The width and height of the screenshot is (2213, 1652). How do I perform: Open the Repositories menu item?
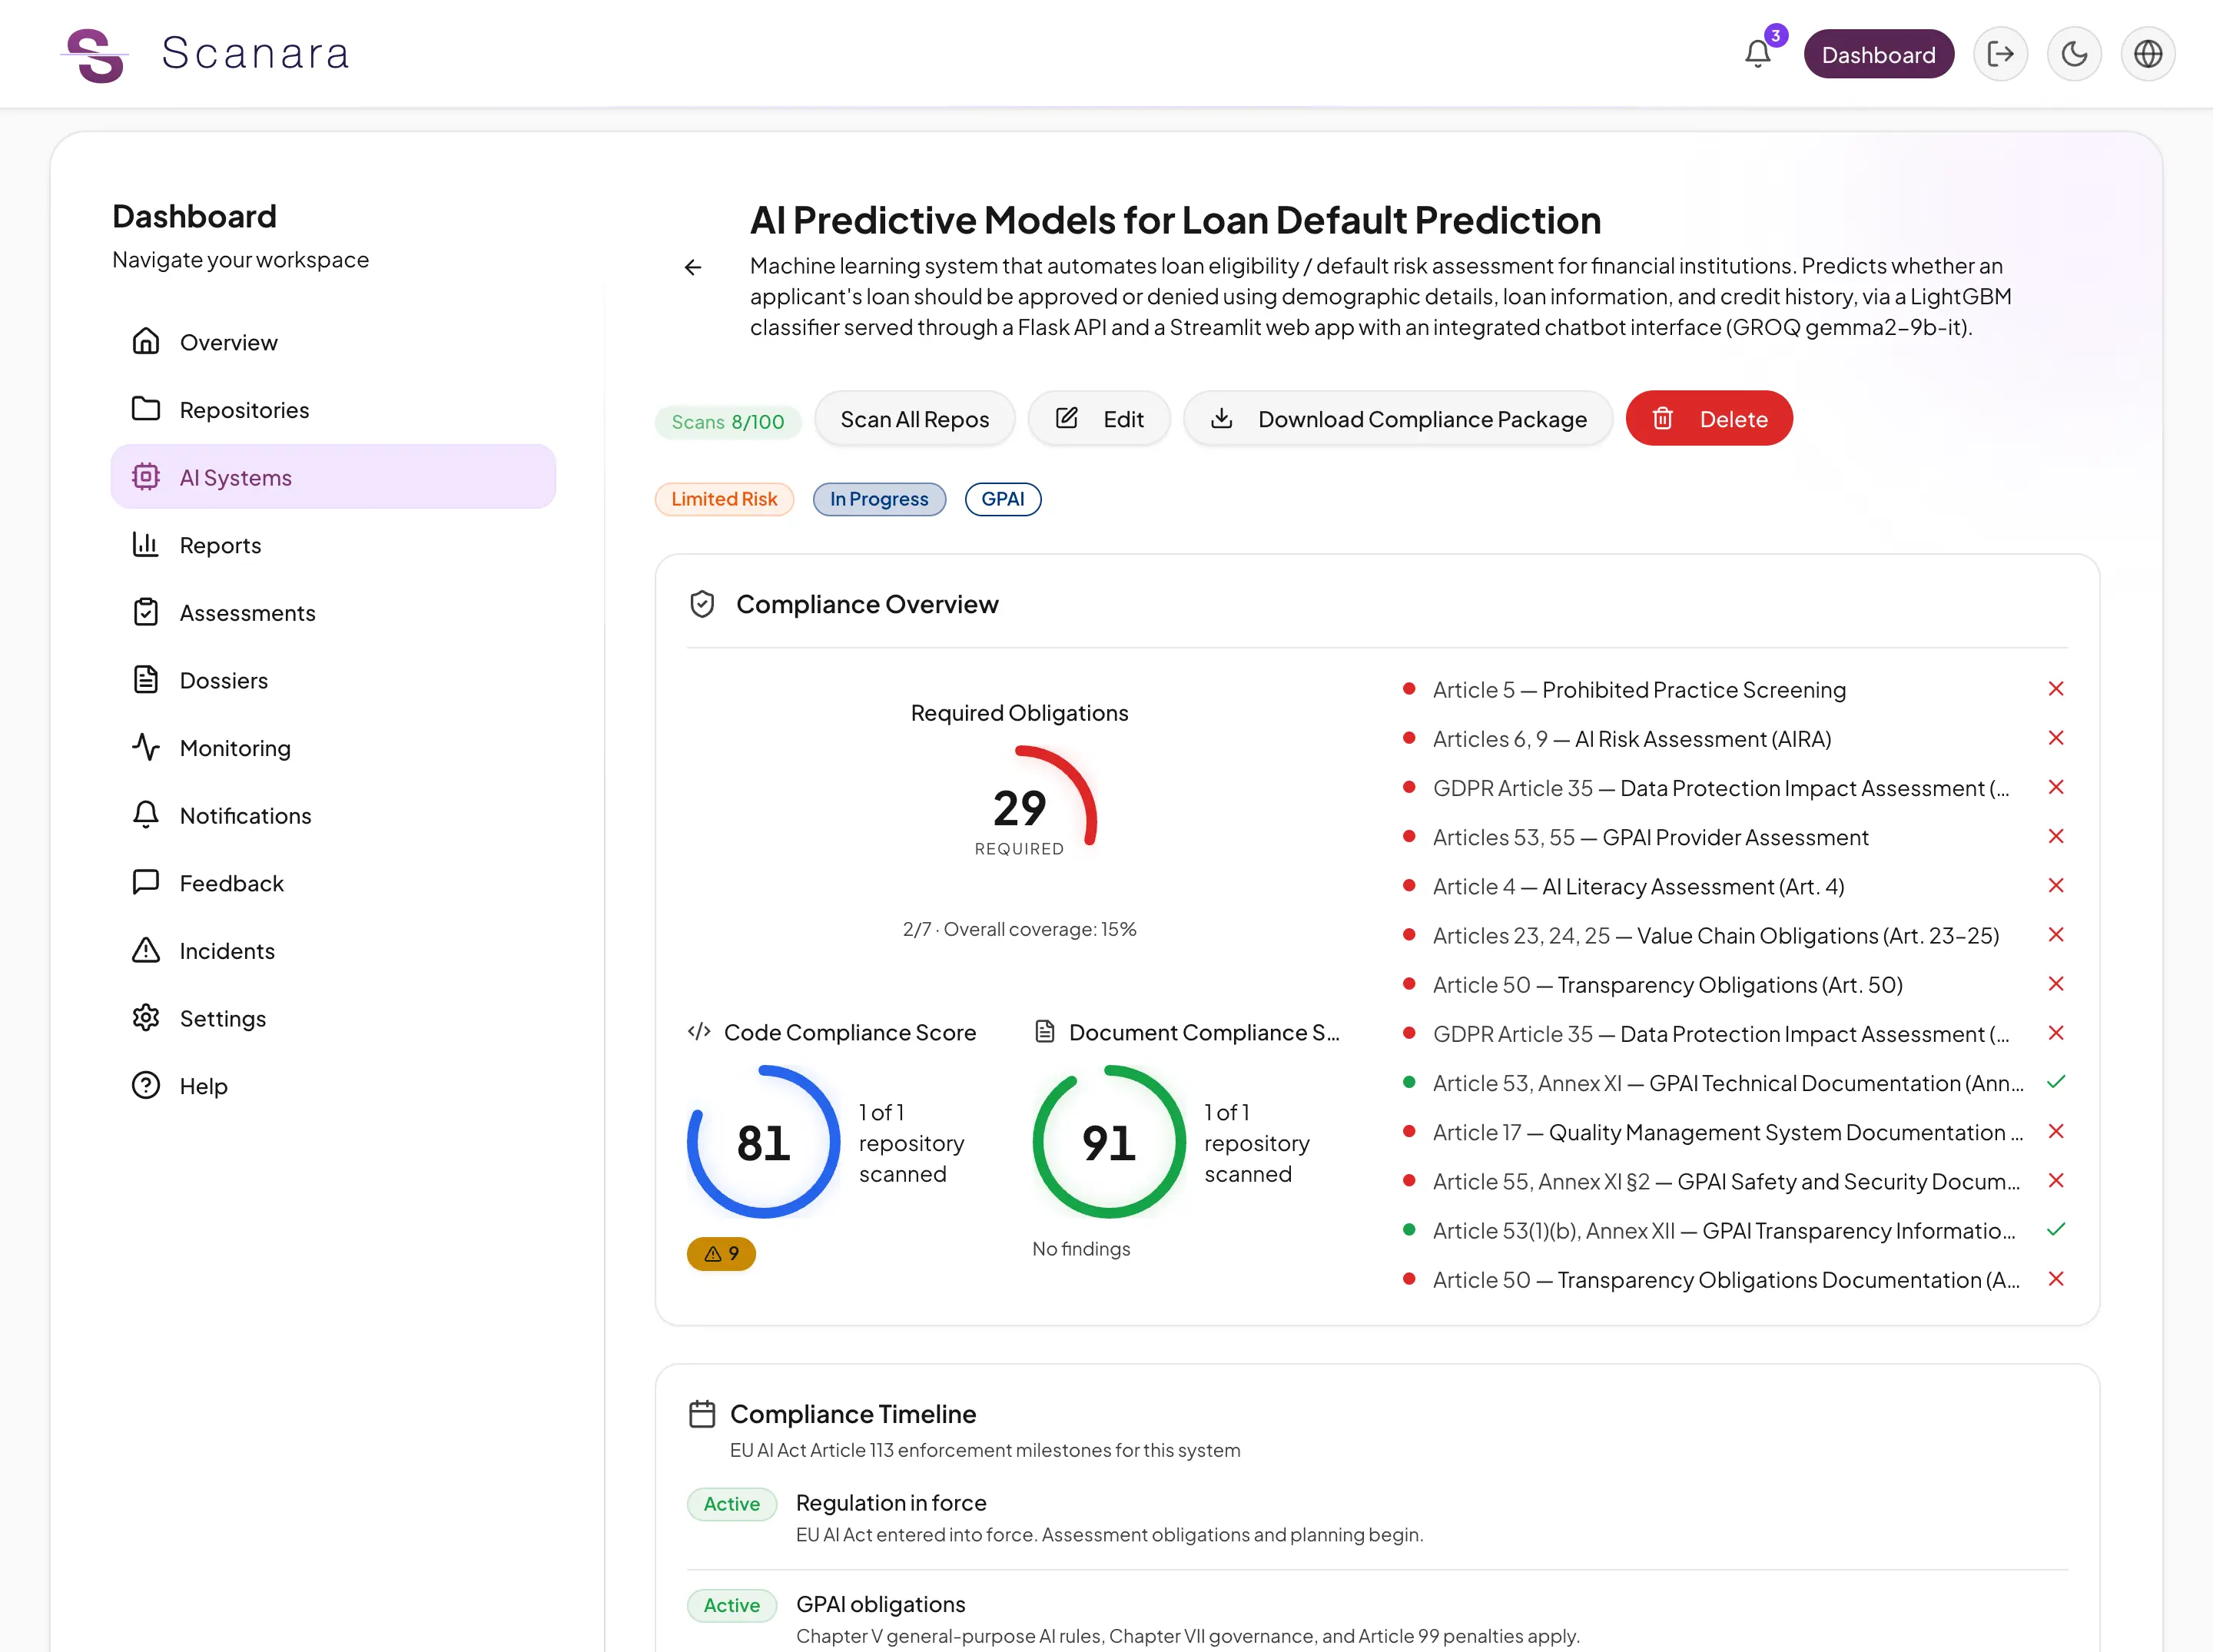click(x=333, y=410)
